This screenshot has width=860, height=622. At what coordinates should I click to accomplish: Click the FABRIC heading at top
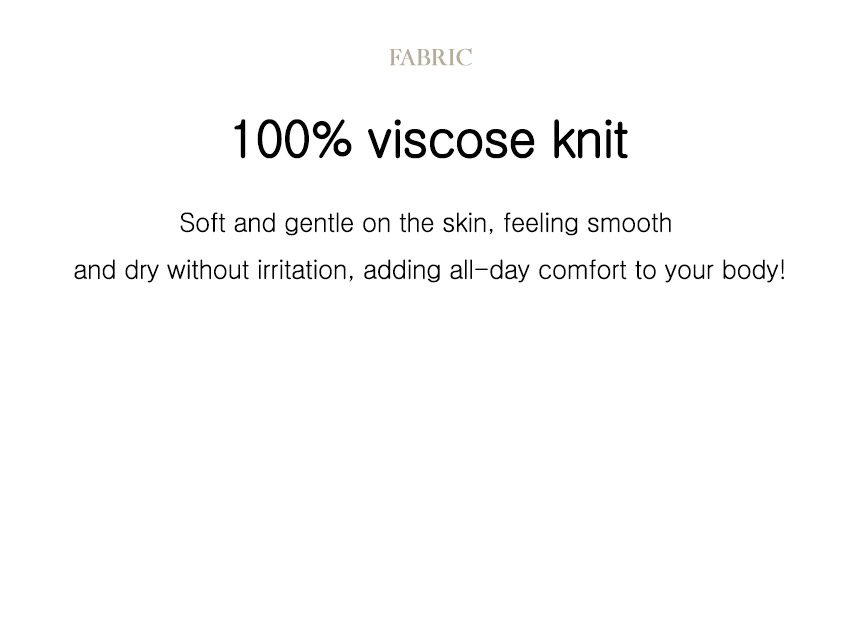[430, 58]
